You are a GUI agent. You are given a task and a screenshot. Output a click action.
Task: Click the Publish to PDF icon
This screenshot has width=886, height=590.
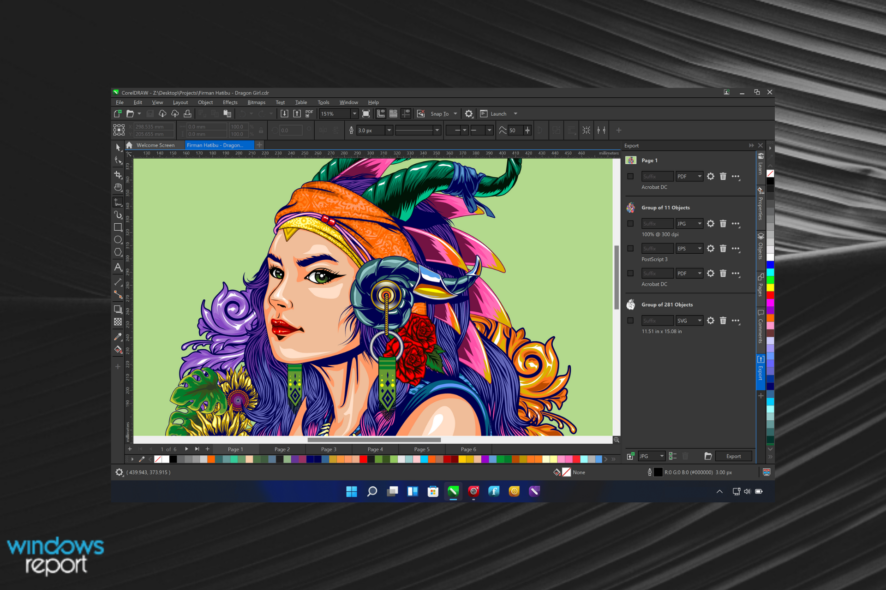[309, 114]
